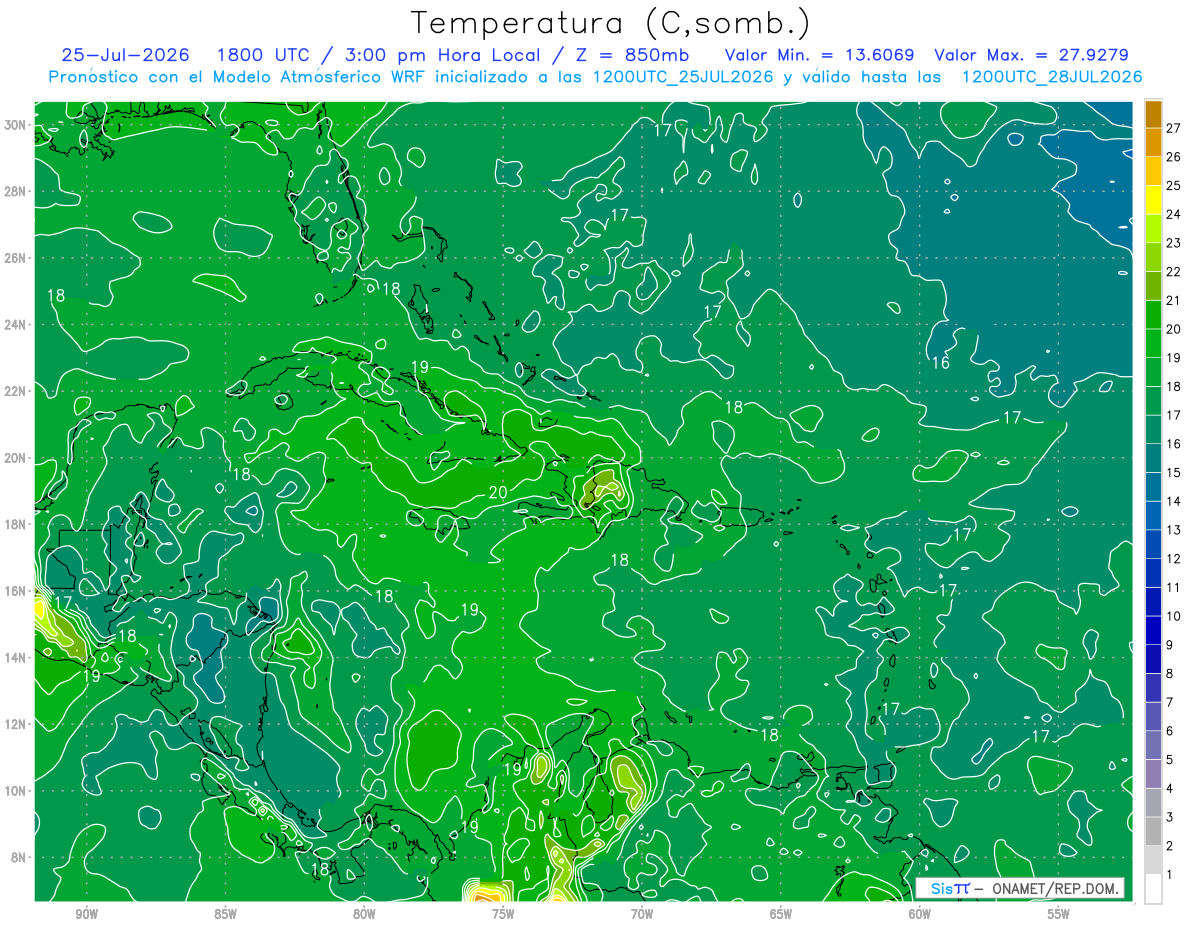The width and height of the screenshot is (1200, 927).
Task: Click the '12N' latitude label
Action: pyautogui.click(x=16, y=724)
